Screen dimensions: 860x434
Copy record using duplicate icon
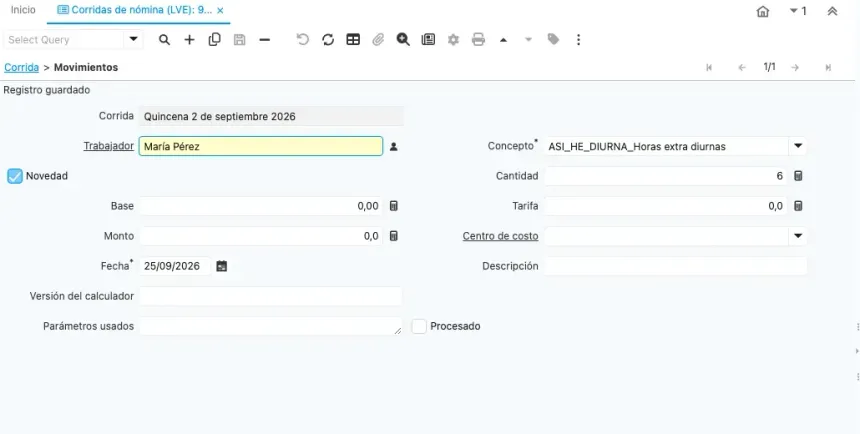pos(214,40)
